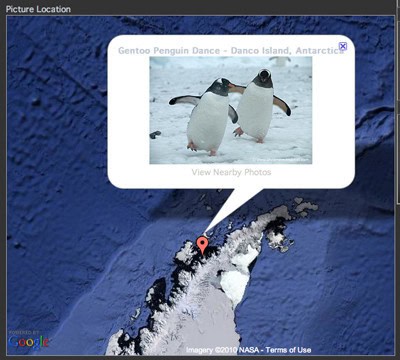Click the small islands off the peninsula's tip
Image resolution: width=400 pixels, height=360 pixels.
(304, 206)
